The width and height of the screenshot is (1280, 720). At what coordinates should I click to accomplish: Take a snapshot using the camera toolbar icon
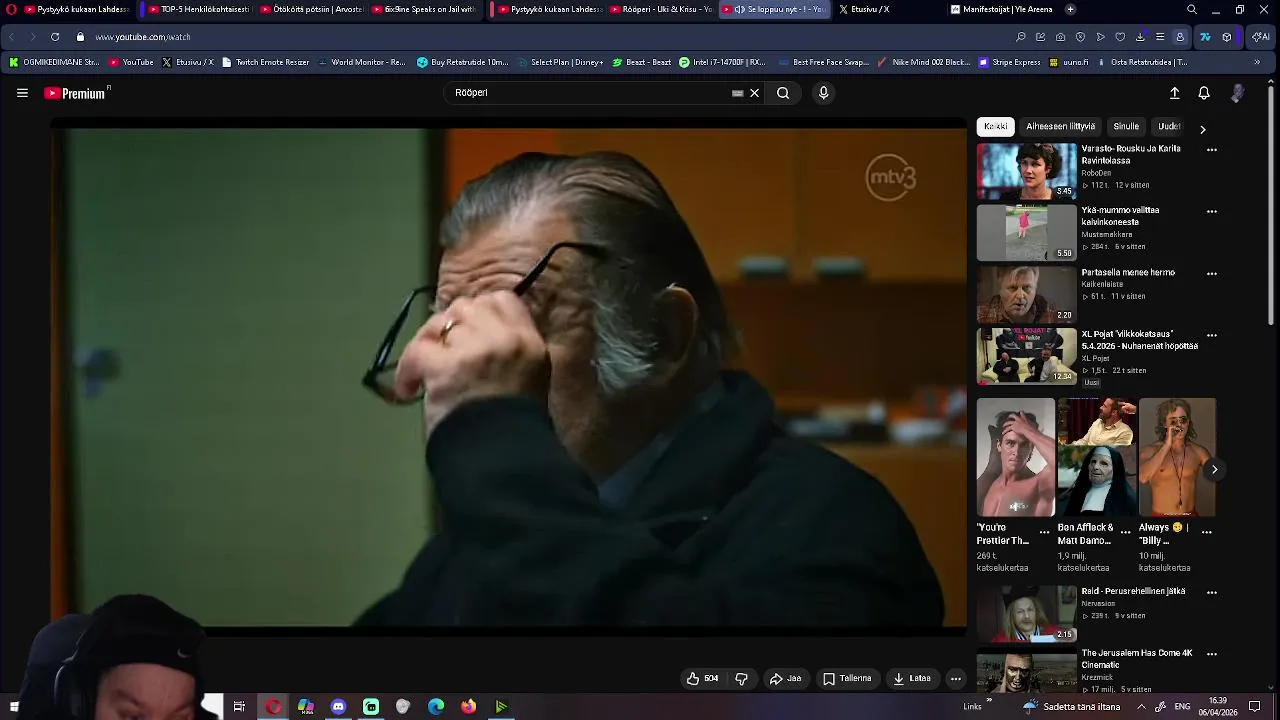pos(1060,37)
